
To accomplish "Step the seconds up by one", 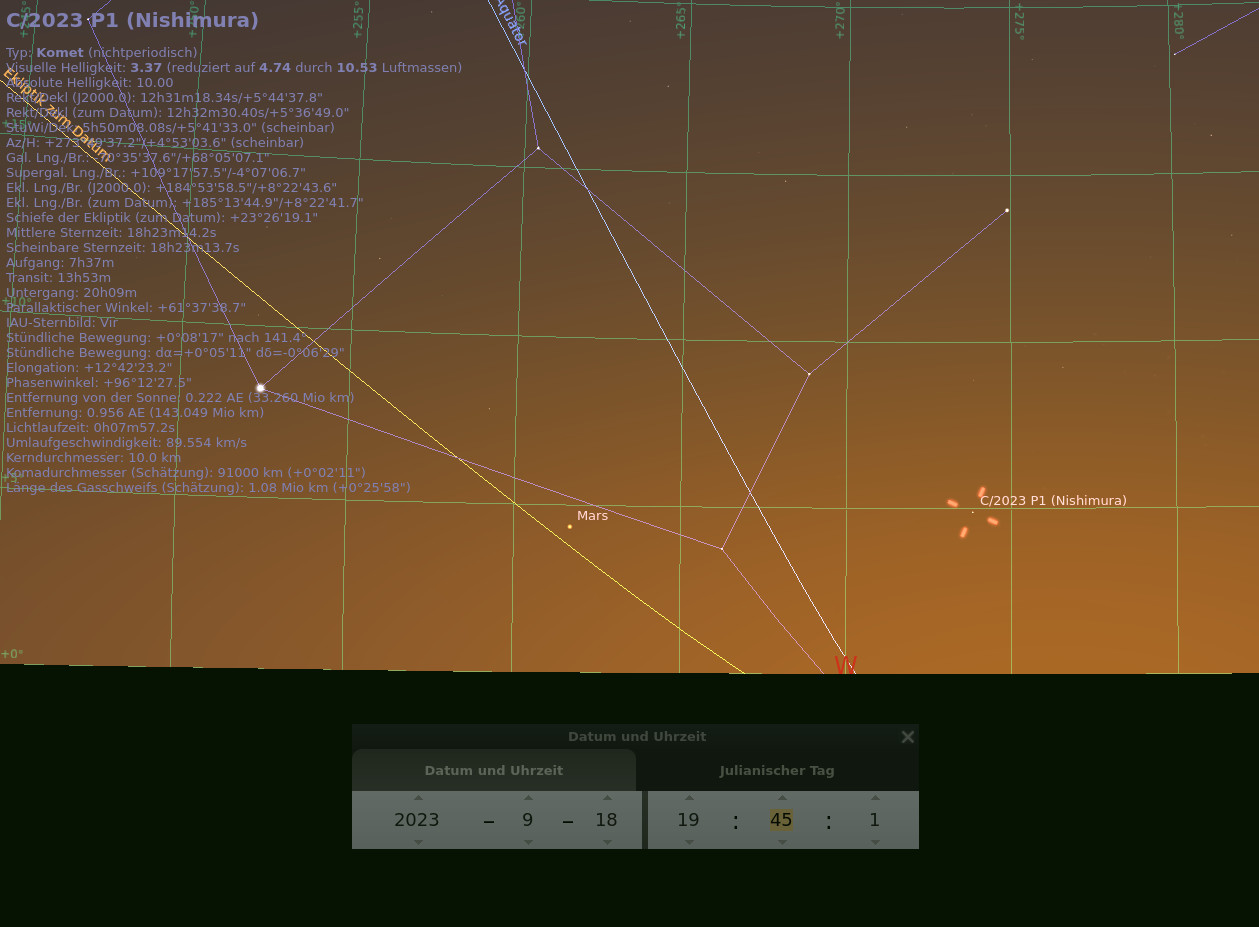I will click(x=875, y=798).
